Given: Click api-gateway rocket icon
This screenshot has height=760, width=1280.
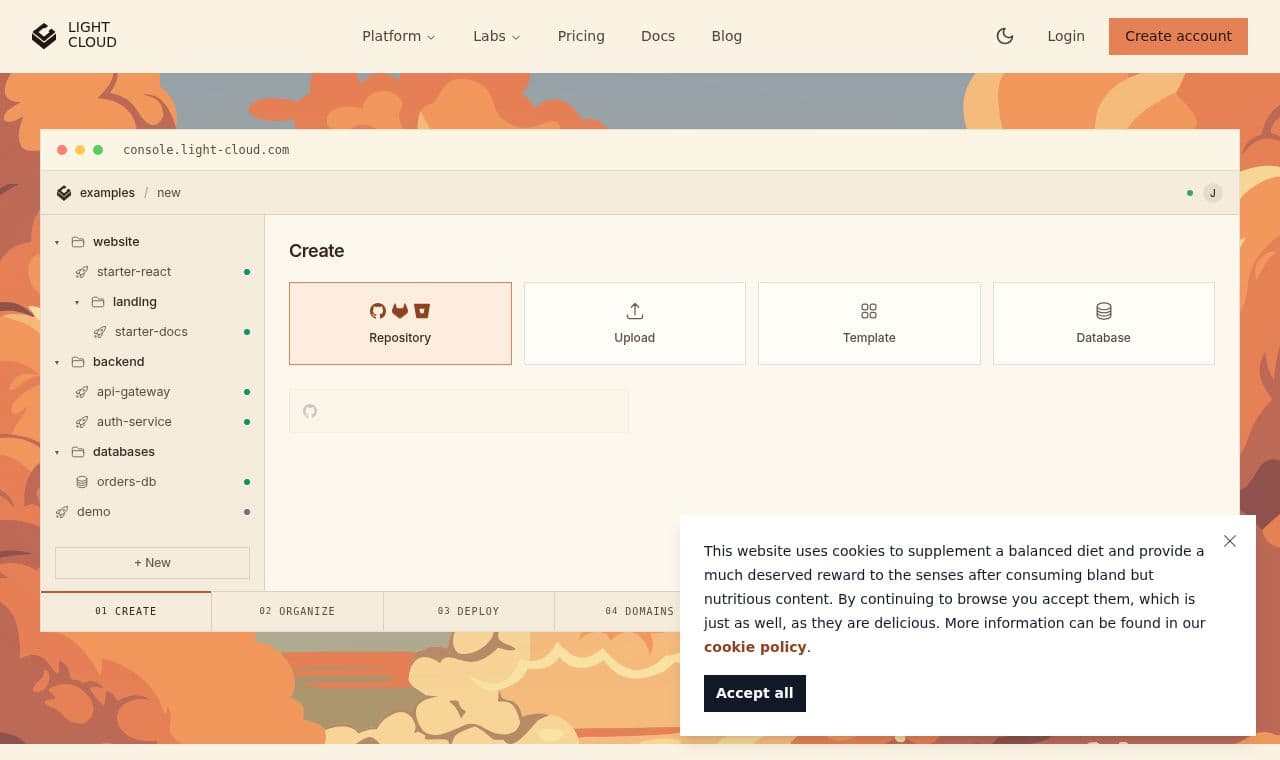Looking at the screenshot, I should pyautogui.click(x=82, y=392).
